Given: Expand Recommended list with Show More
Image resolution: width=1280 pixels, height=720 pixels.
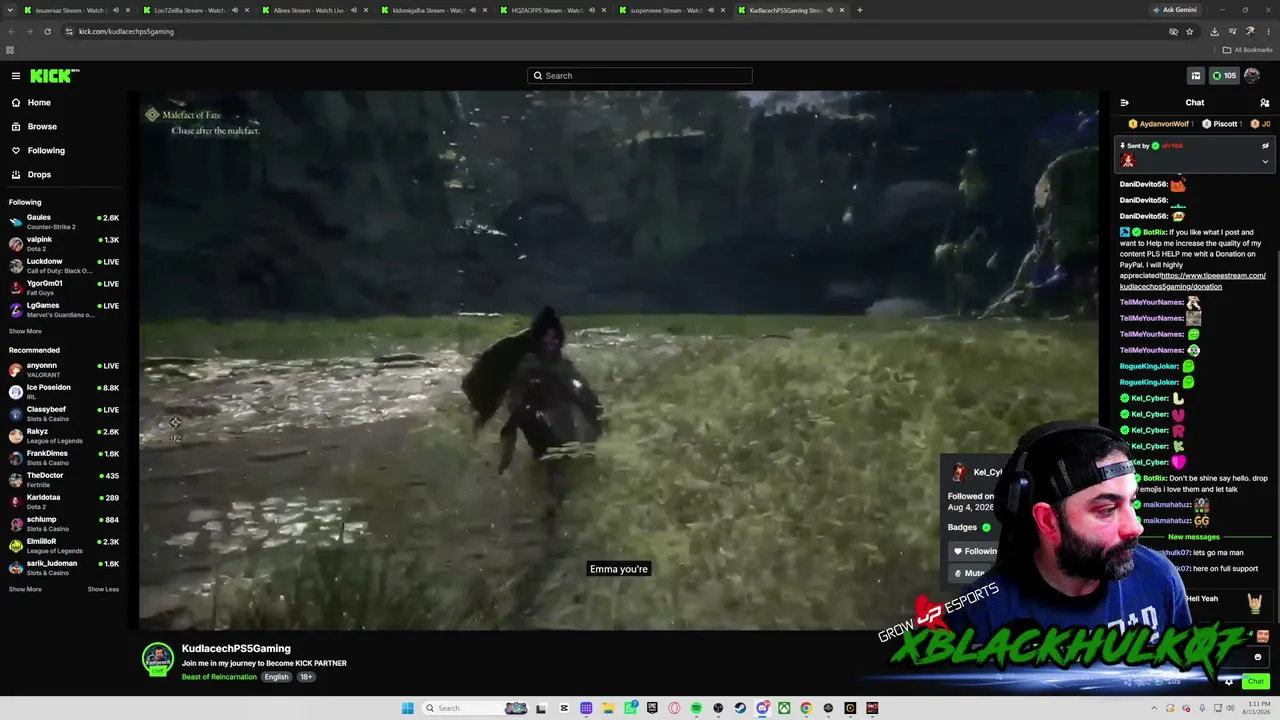Looking at the screenshot, I should coord(25,589).
